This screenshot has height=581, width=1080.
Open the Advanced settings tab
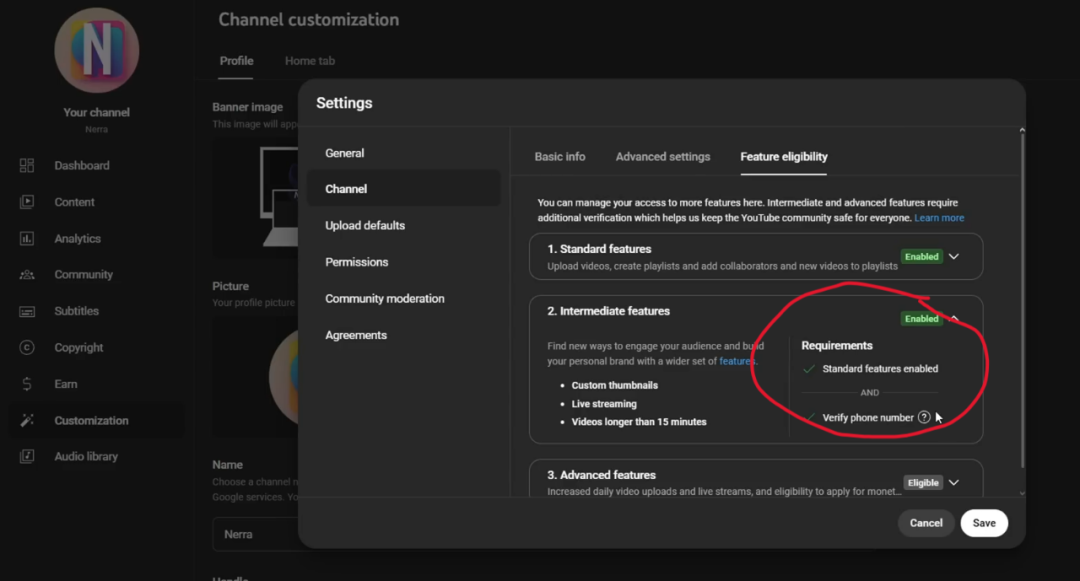[663, 157]
